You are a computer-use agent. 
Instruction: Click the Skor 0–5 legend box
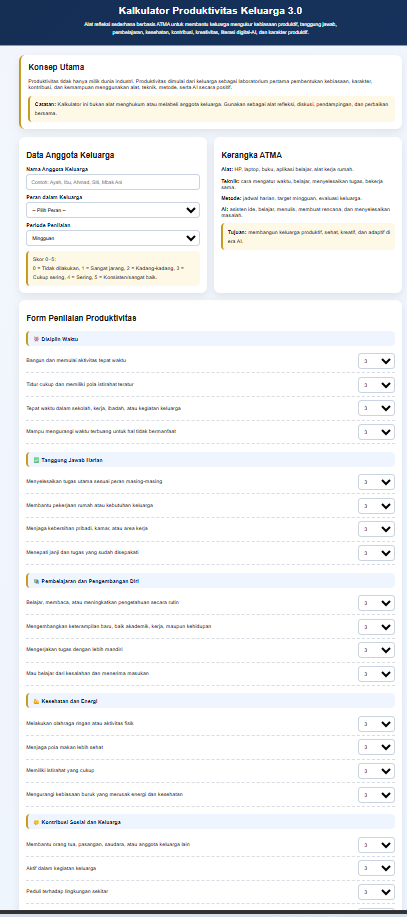coord(113,268)
